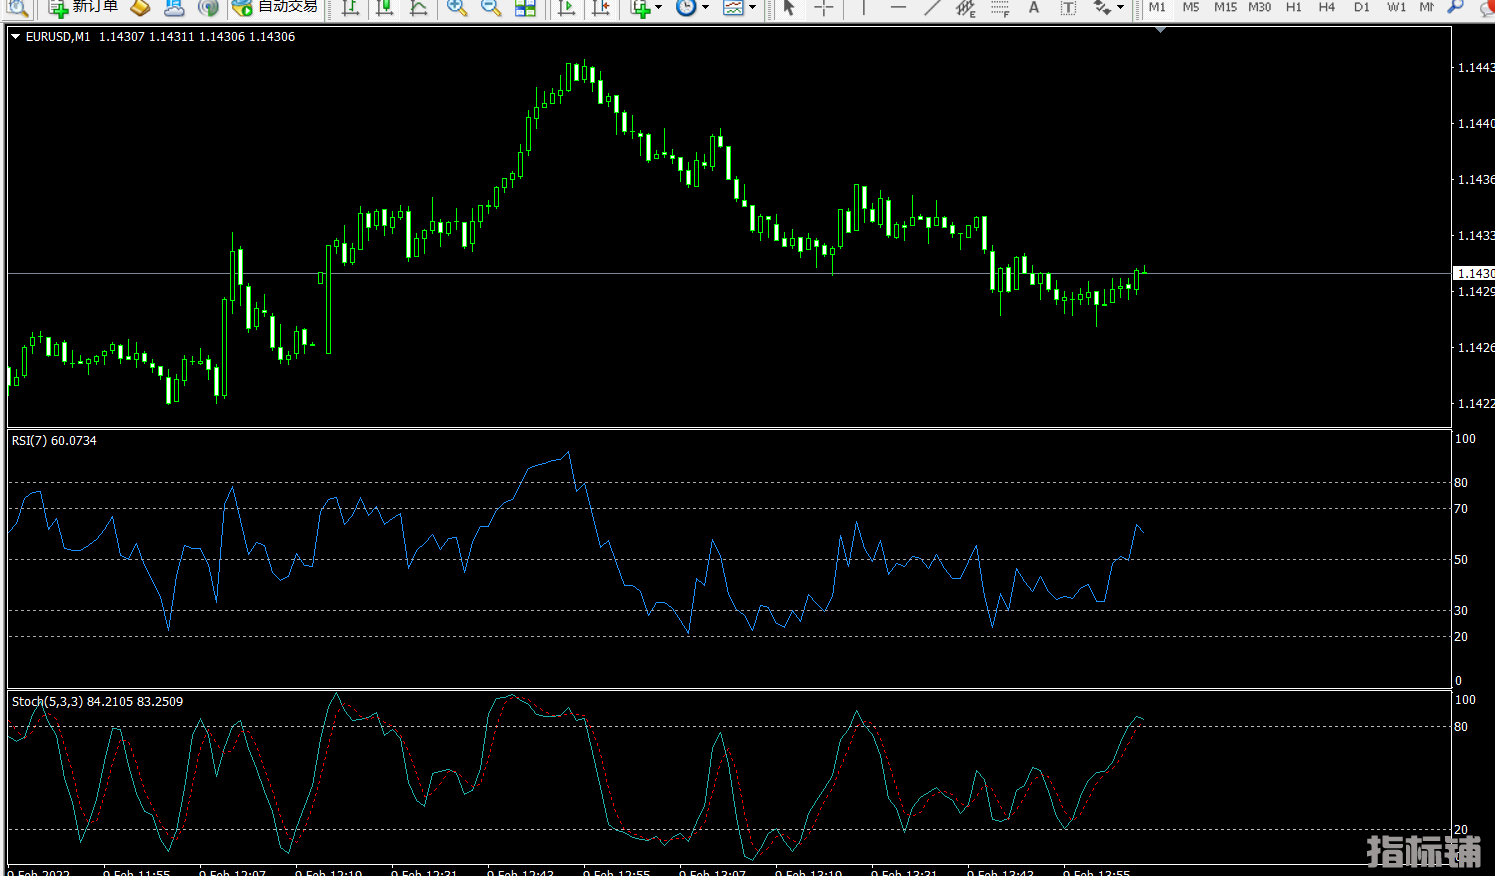Click the zoom out magnifier icon

pyautogui.click(x=490, y=8)
